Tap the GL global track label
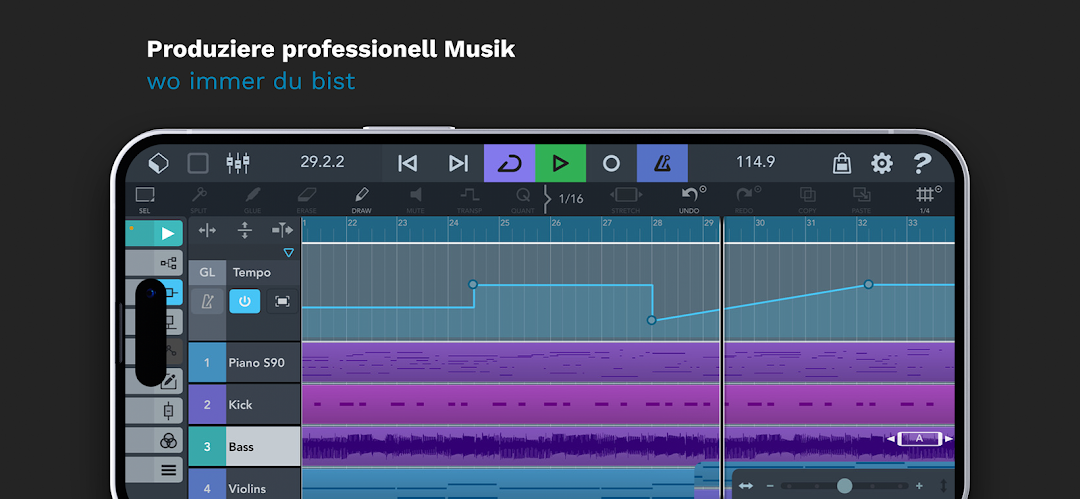Screen dimensions: 1080x499 (x=207, y=272)
